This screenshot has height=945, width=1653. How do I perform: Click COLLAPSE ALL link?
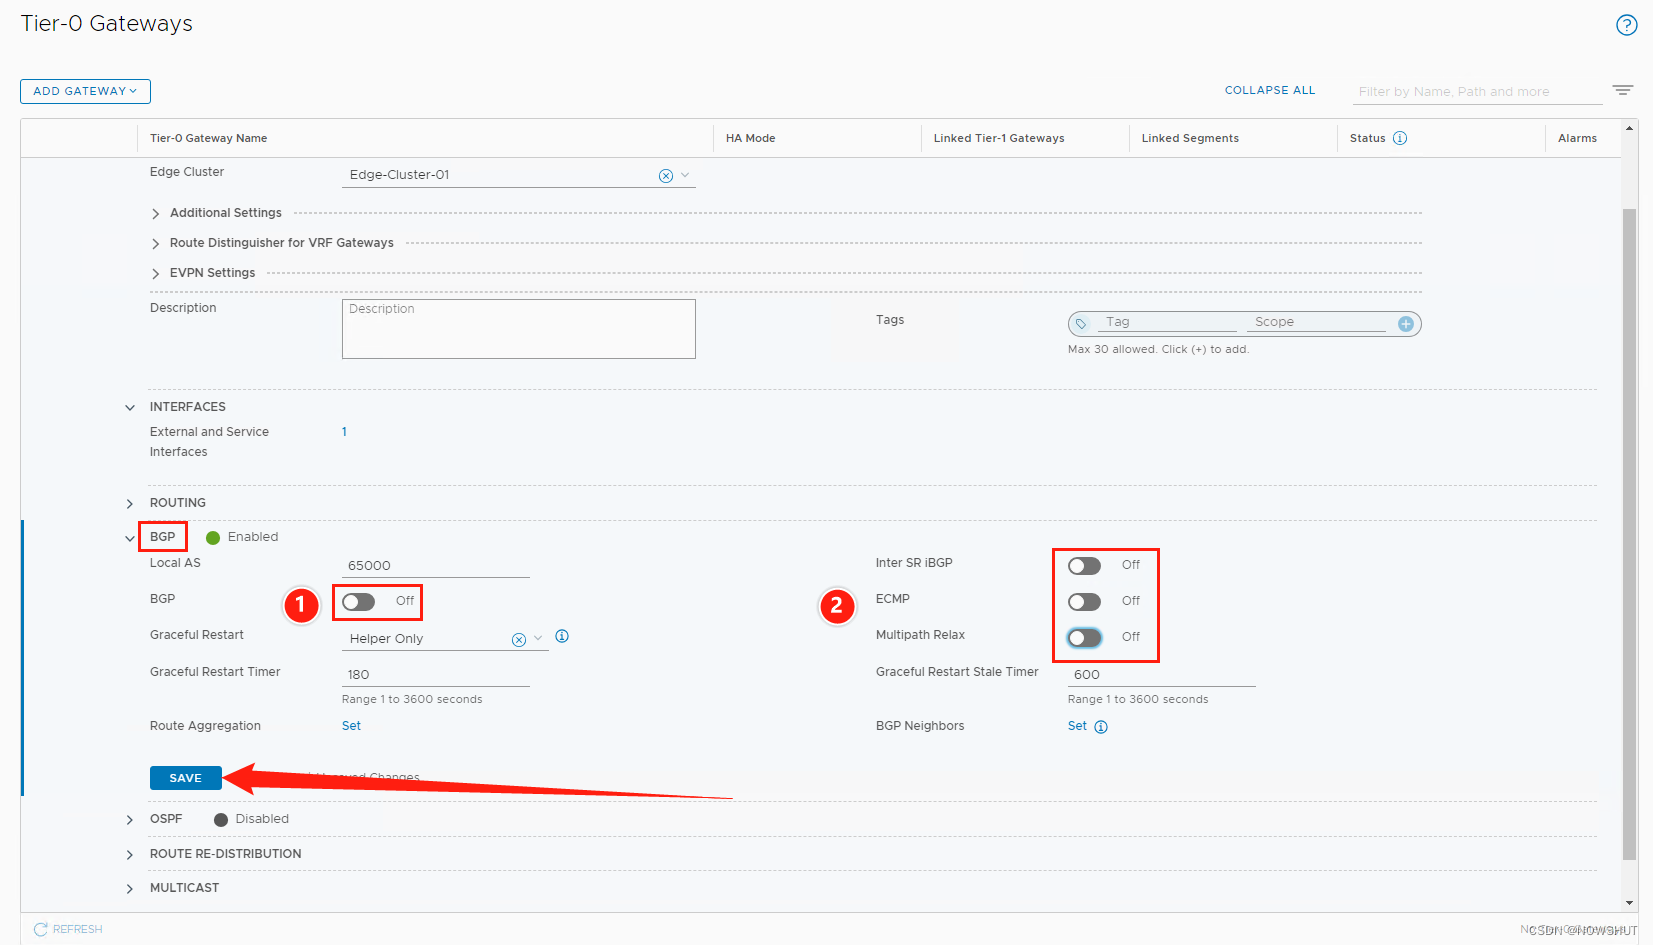(x=1270, y=90)
